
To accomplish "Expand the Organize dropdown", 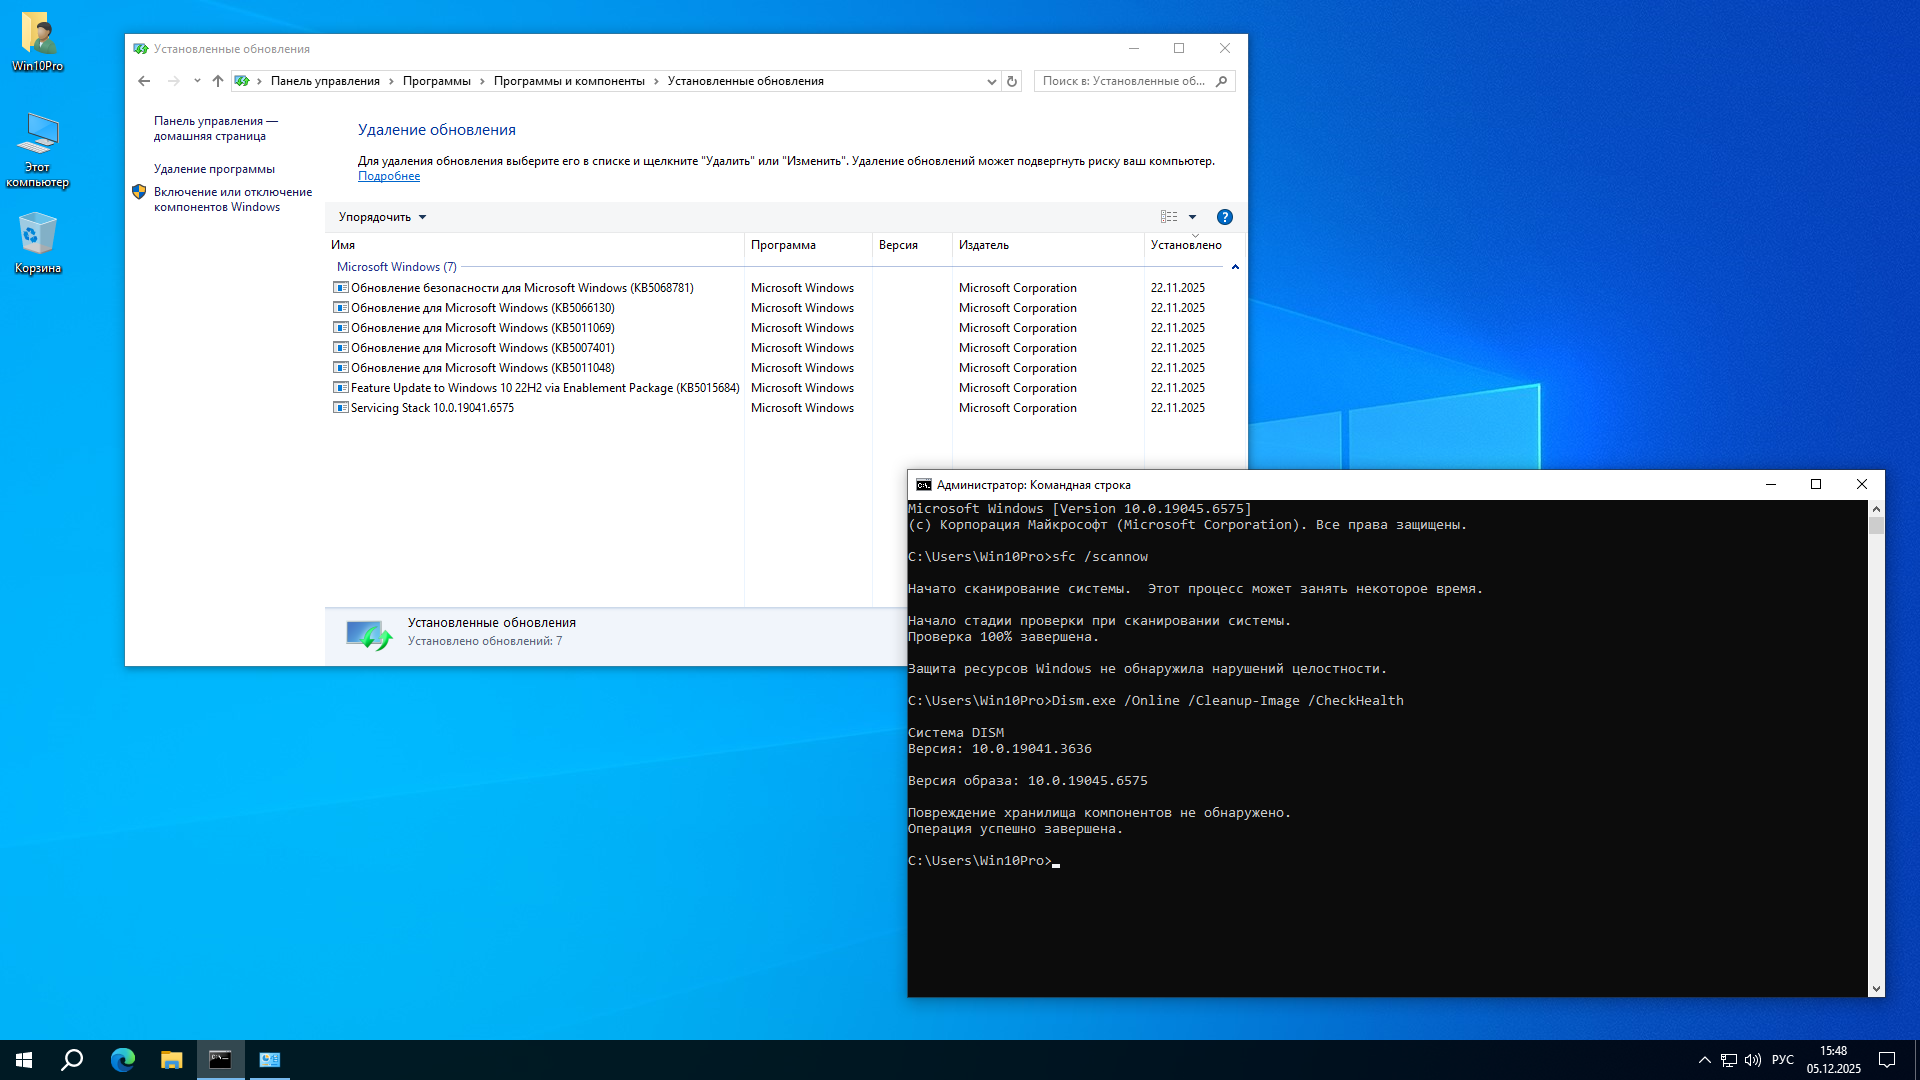I will pyautogui.click(x=382, y=217).
